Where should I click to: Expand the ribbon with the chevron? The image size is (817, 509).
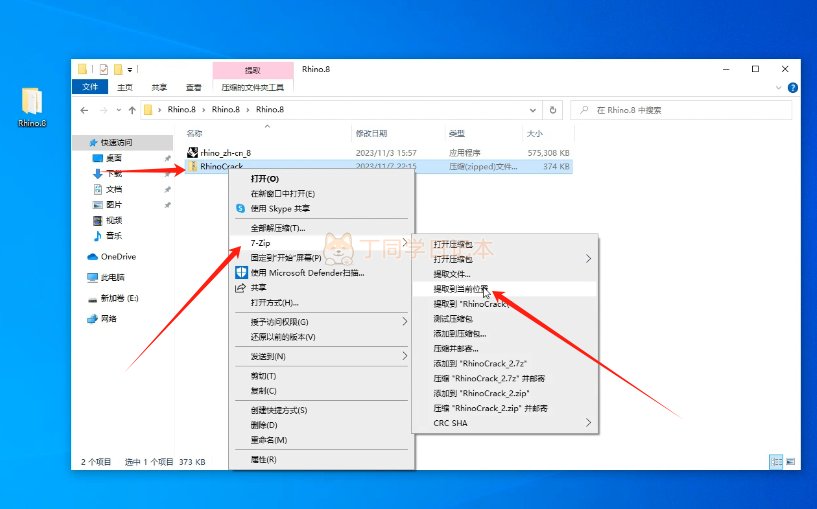coord(779,88)
